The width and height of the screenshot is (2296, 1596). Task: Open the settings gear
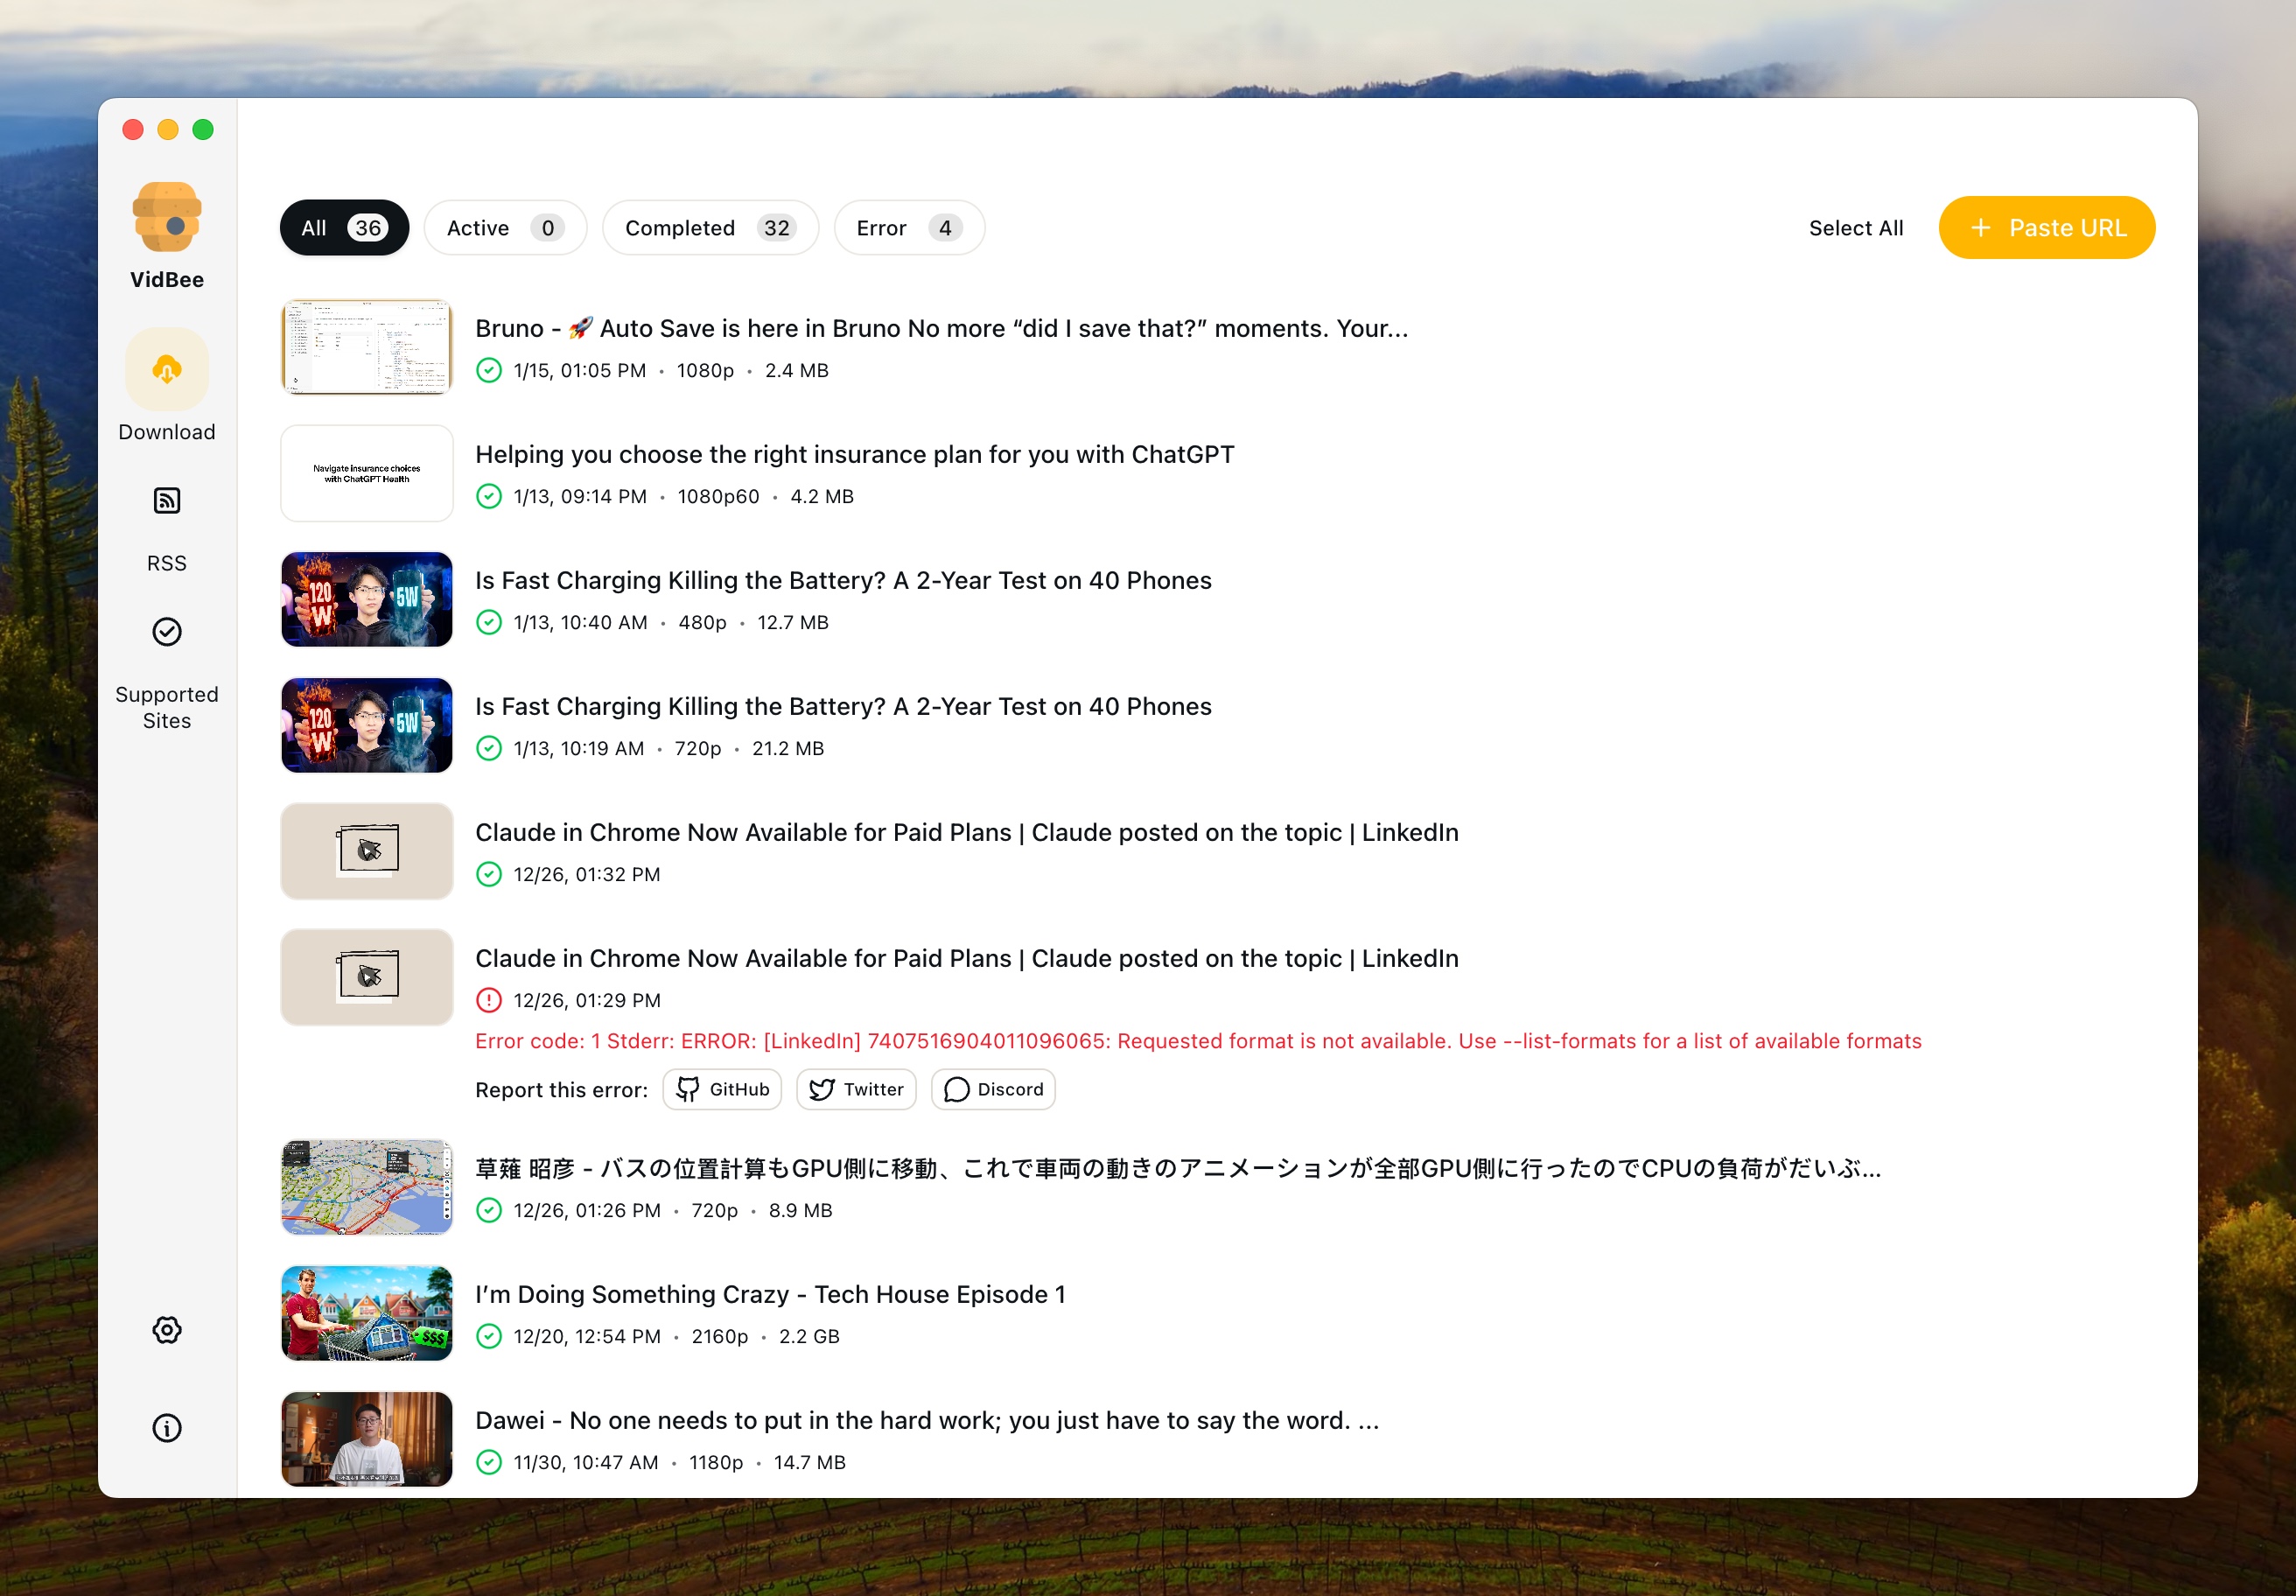point(167,1330)
